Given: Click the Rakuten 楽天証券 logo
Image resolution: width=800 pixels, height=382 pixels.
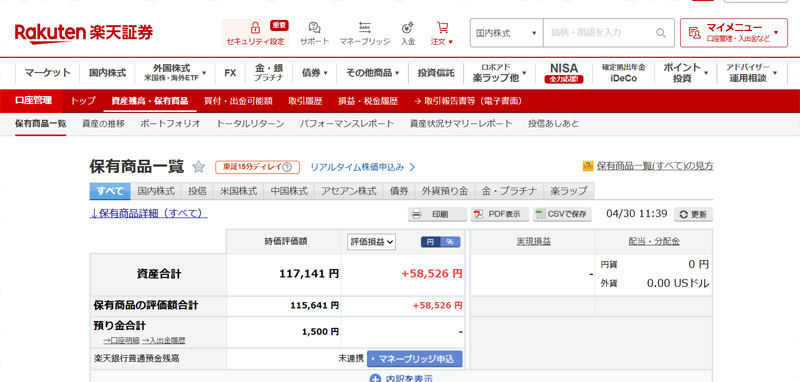Looking at the screenshot, I should [84, 33].
